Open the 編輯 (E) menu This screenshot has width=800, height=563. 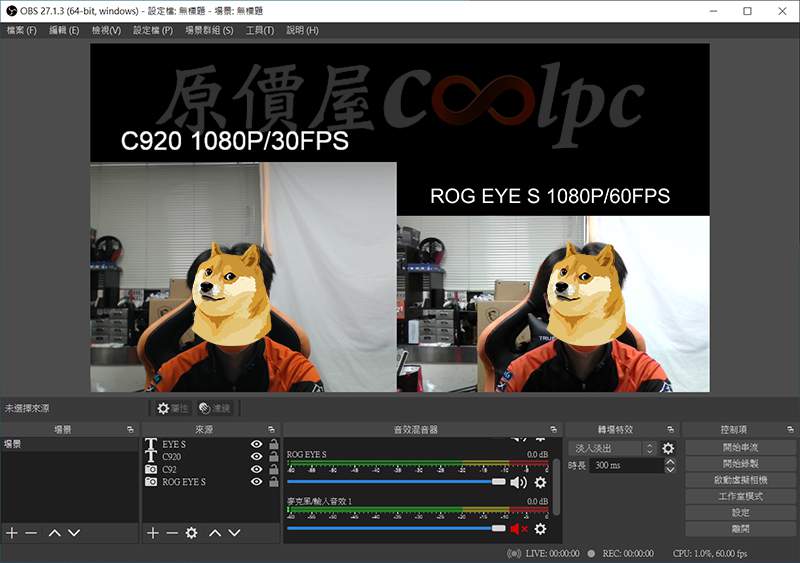[x=64, y=30]
